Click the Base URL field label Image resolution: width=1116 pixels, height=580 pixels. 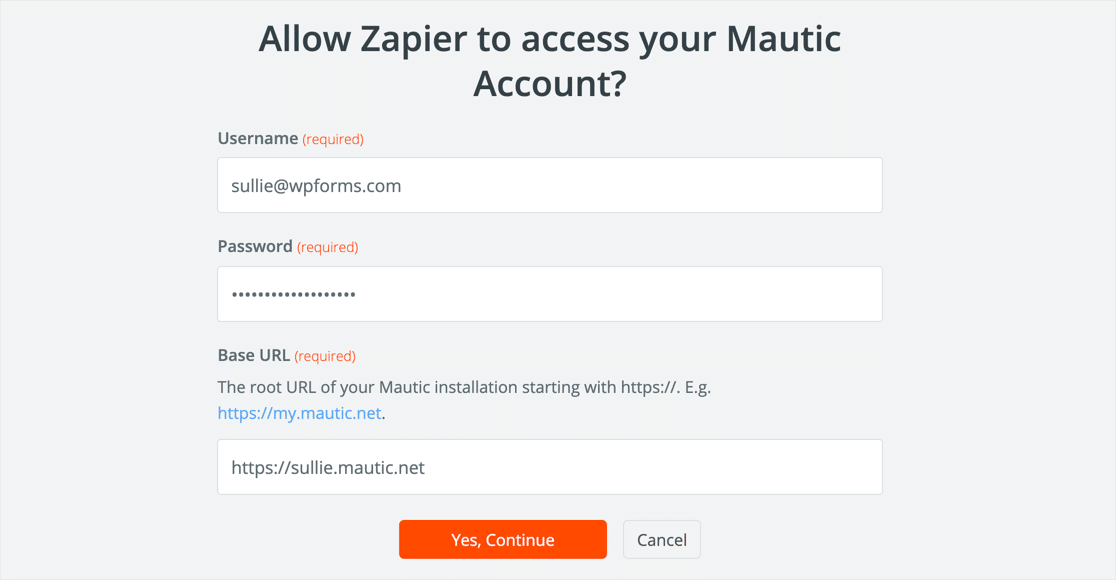[x=253, y=356]
